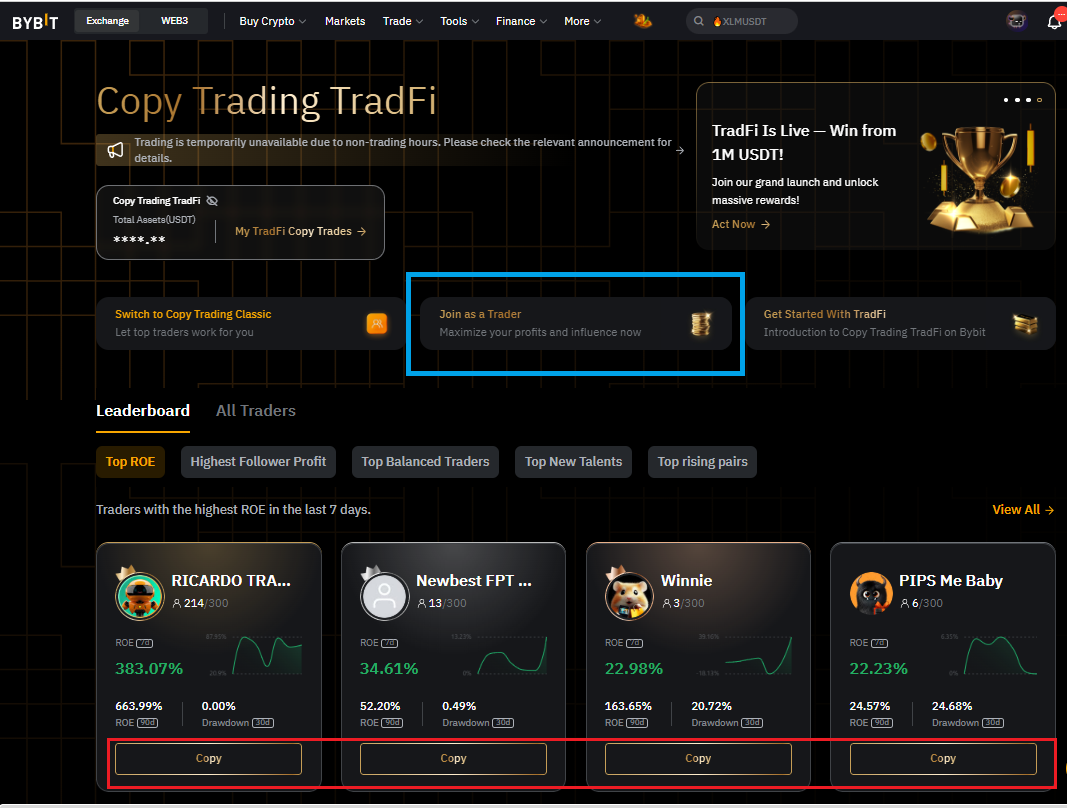Image resolution: width=1067 pixels, height=808 pixels.
Task: Select Top New Talents filter
Action: 573,462
